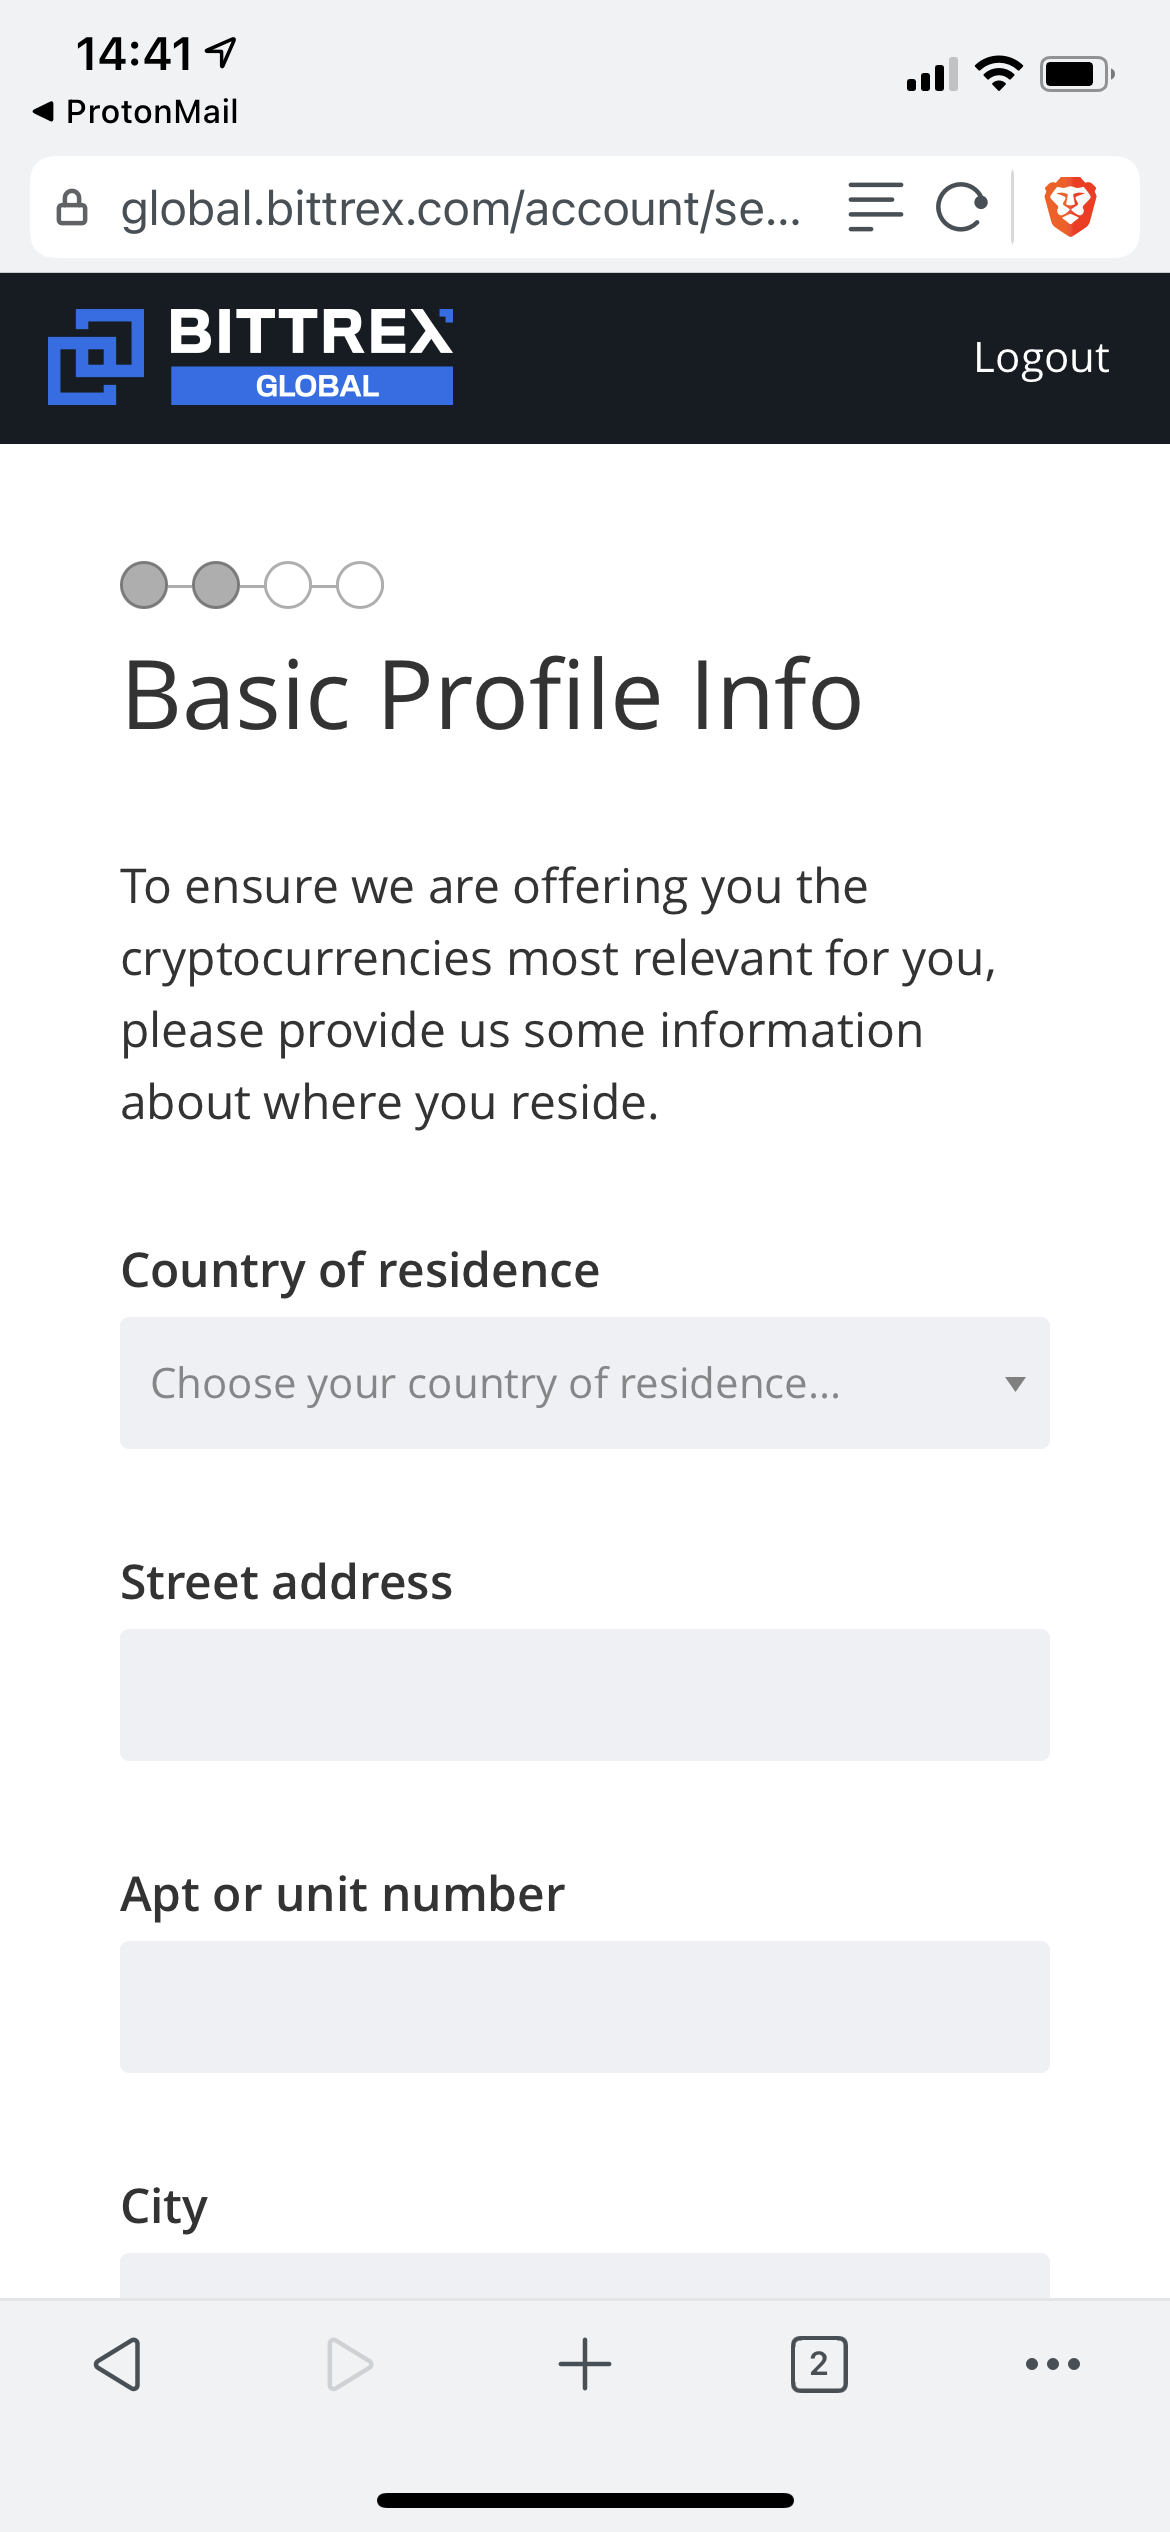The image size is (1170, 2532).
Task: Reload the page with the refresh icon
Action: click(962, 207)
